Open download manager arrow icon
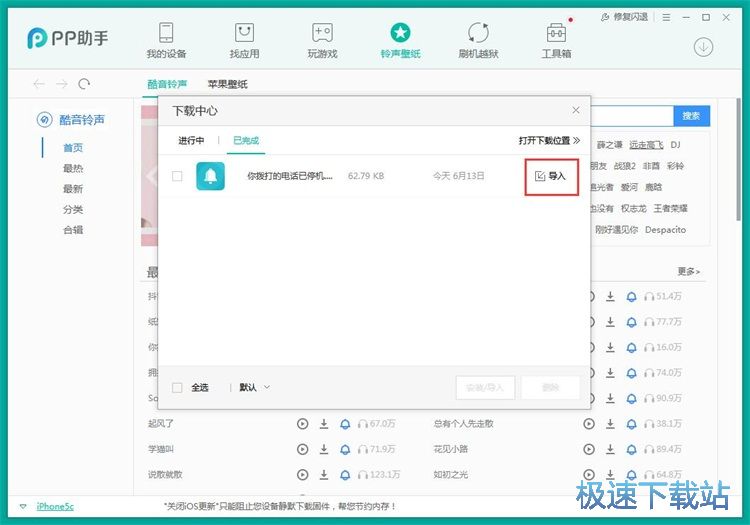Screen dimensions: 750x525 pyautogui.click(x=703, y=47)
